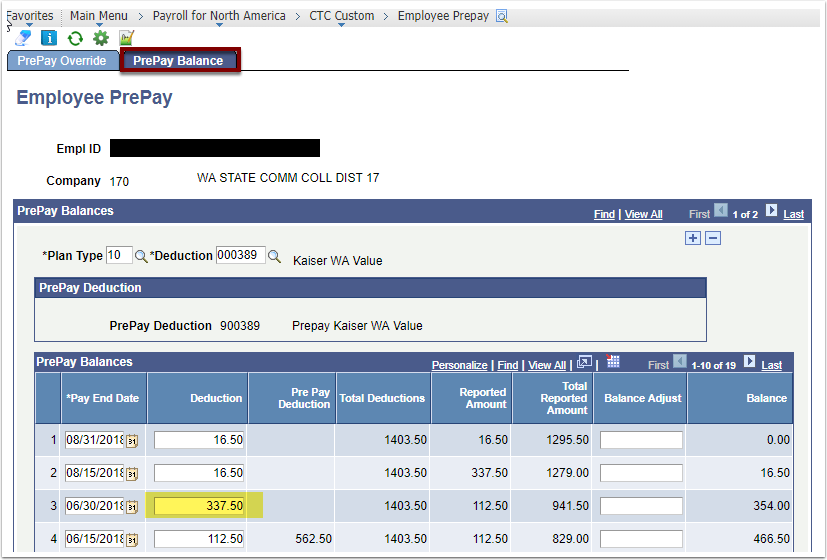Click Find link in grid header
This screenshot has height=560, width=827.
[508, 365]
